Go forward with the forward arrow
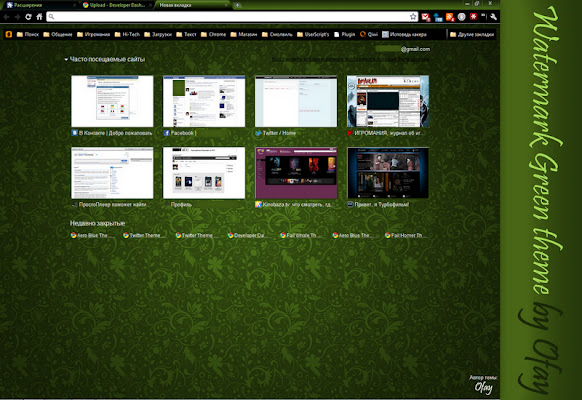 [17, 17]
